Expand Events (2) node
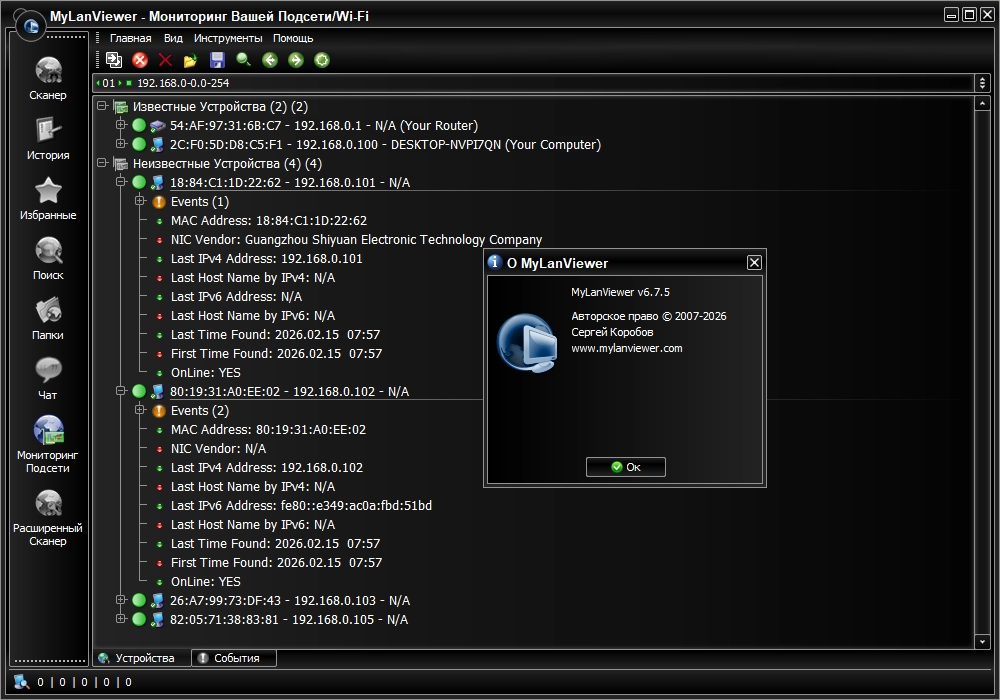 [140, 410]
